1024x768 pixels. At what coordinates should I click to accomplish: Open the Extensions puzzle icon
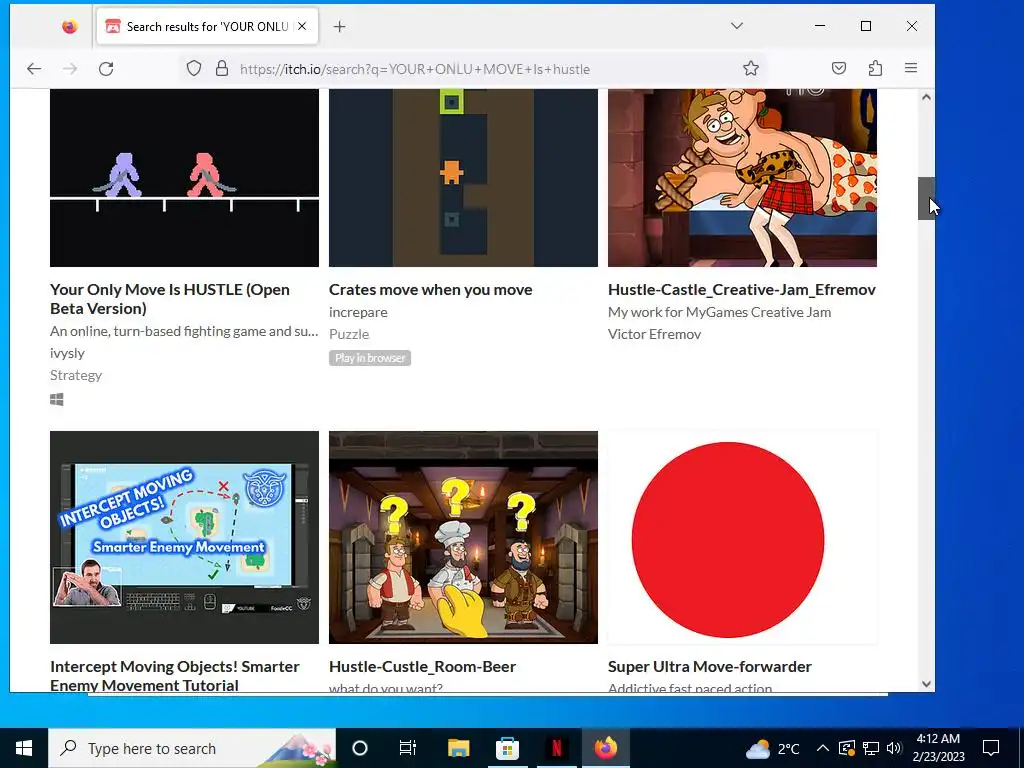pyautogui.click(x=875, y=69)
